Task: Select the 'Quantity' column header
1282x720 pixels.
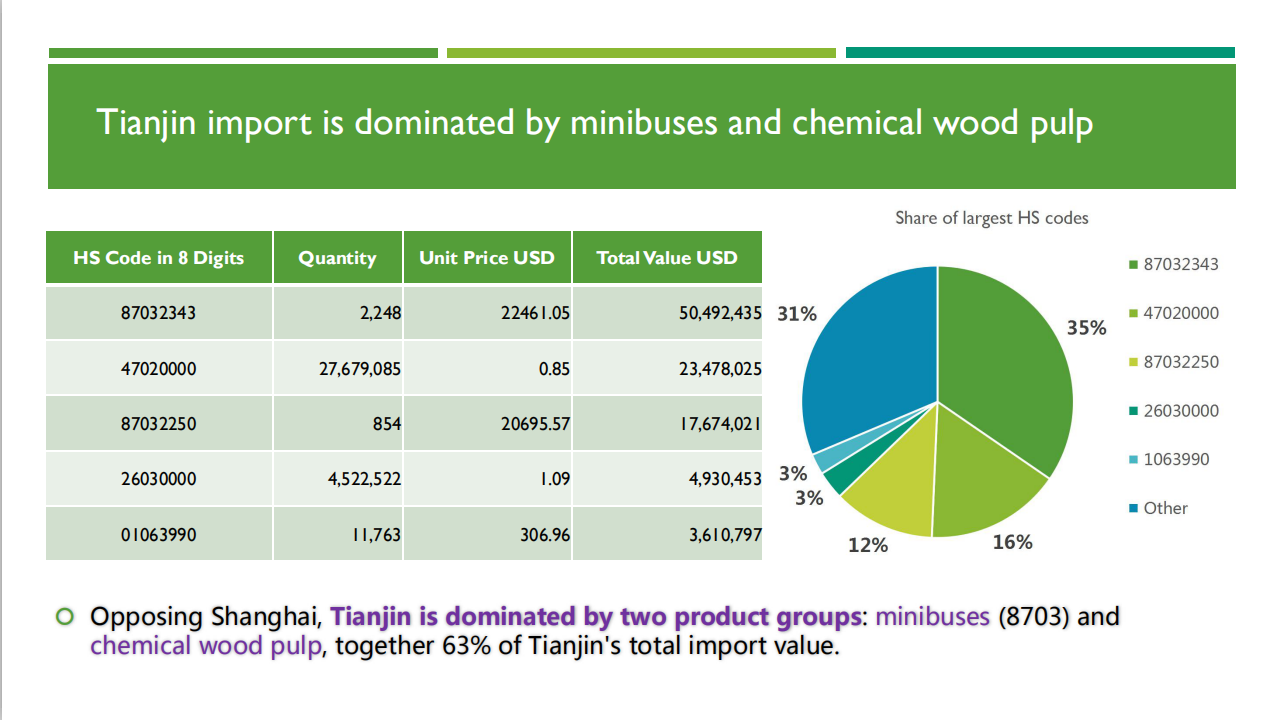Action: (x=338, y=257)
